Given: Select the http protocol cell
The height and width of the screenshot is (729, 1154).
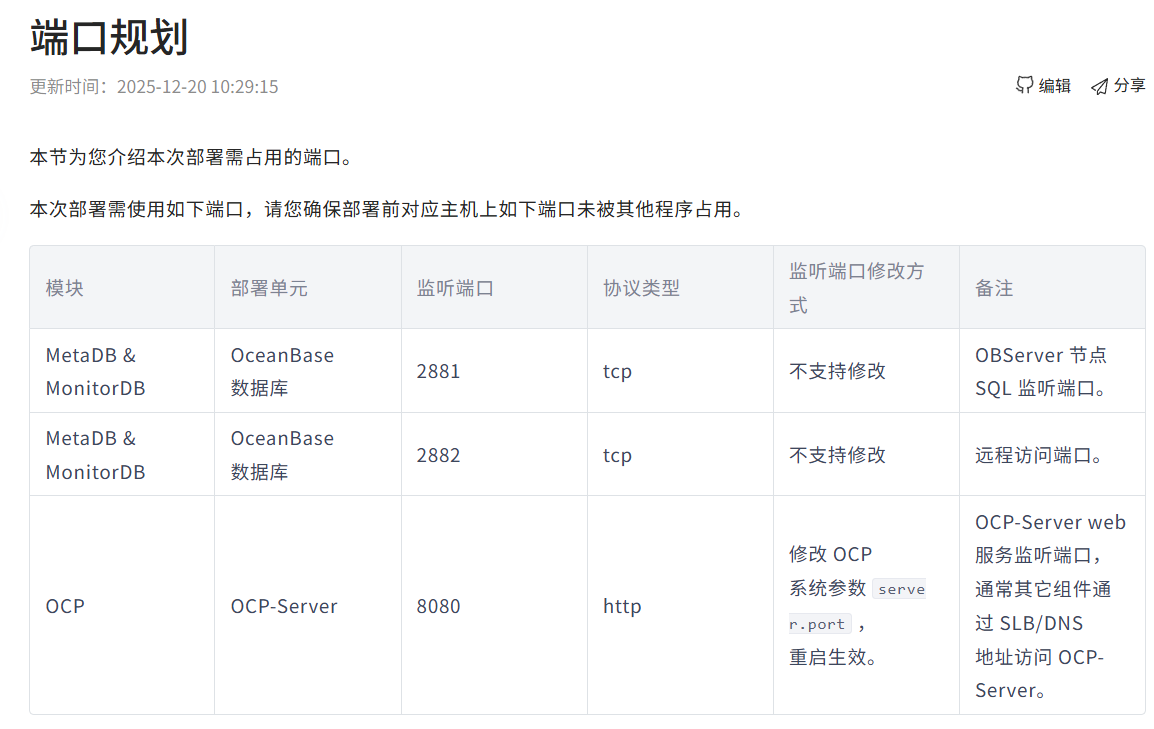Looking at the screenshot, I should point(622,606).
